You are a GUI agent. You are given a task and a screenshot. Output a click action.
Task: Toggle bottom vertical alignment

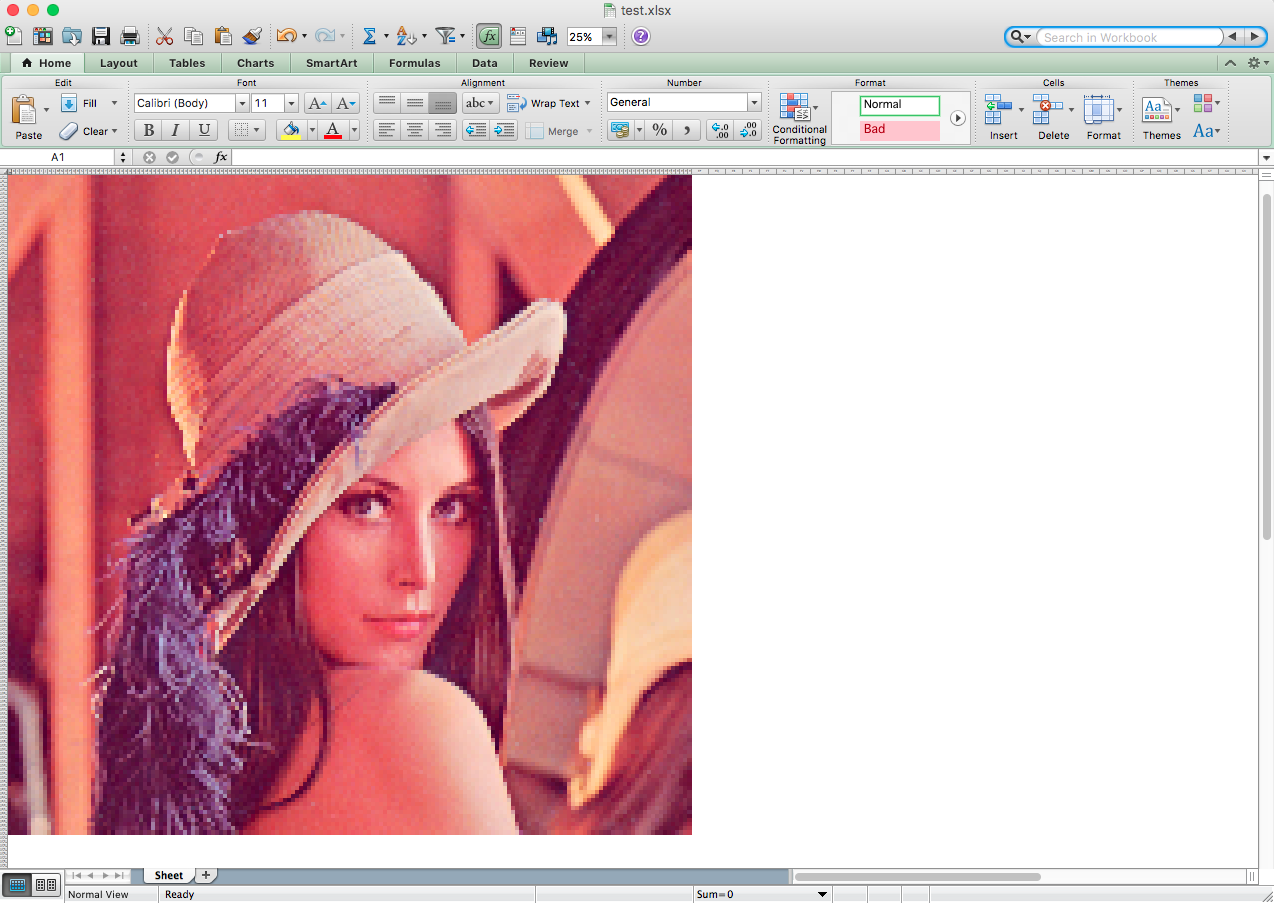tap(443, 103)
